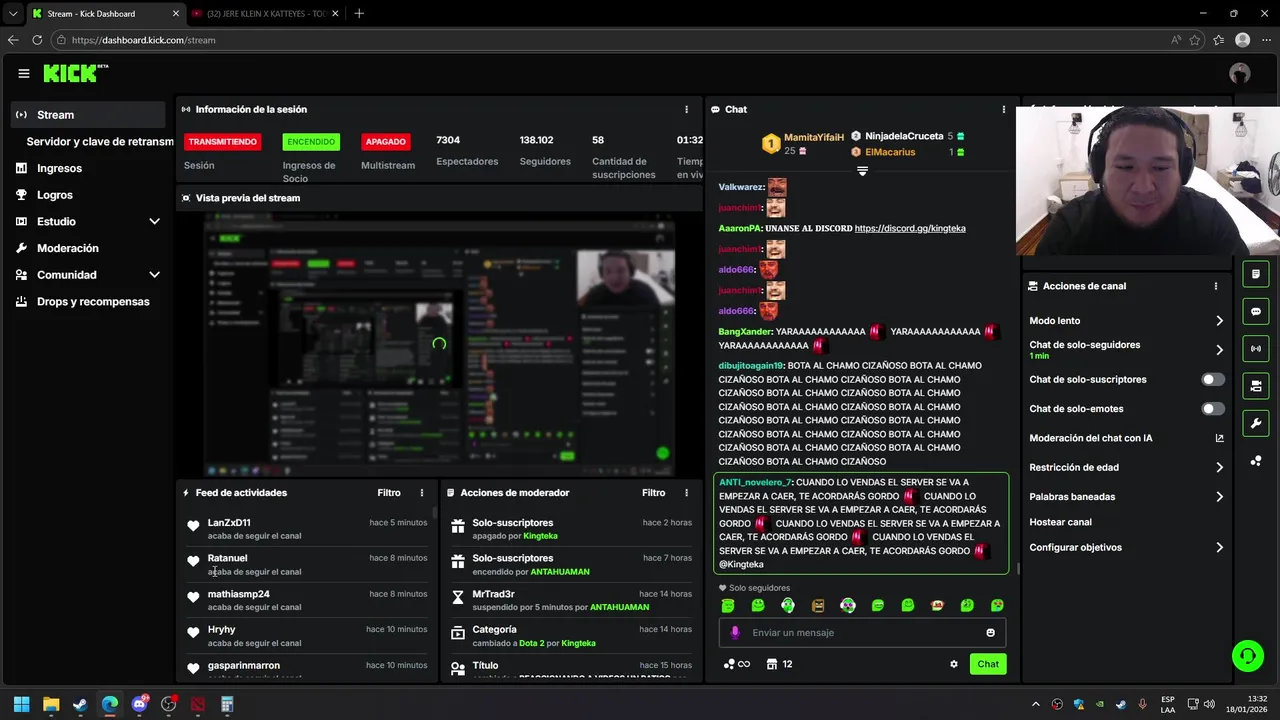Click the Kick logo
The image size is (1280, 720).
click(x=75, y=73)
